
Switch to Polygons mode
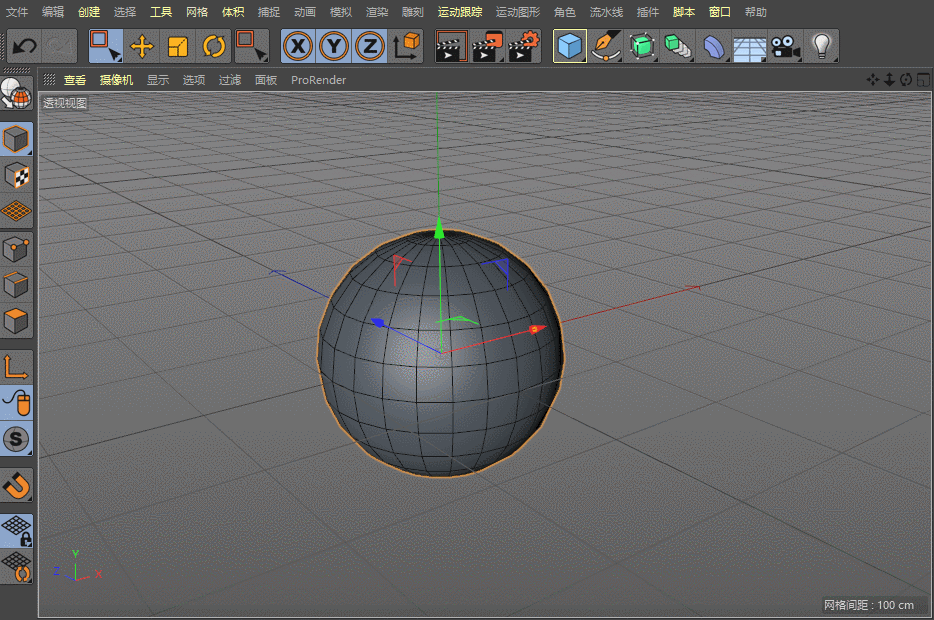(16, 321)
